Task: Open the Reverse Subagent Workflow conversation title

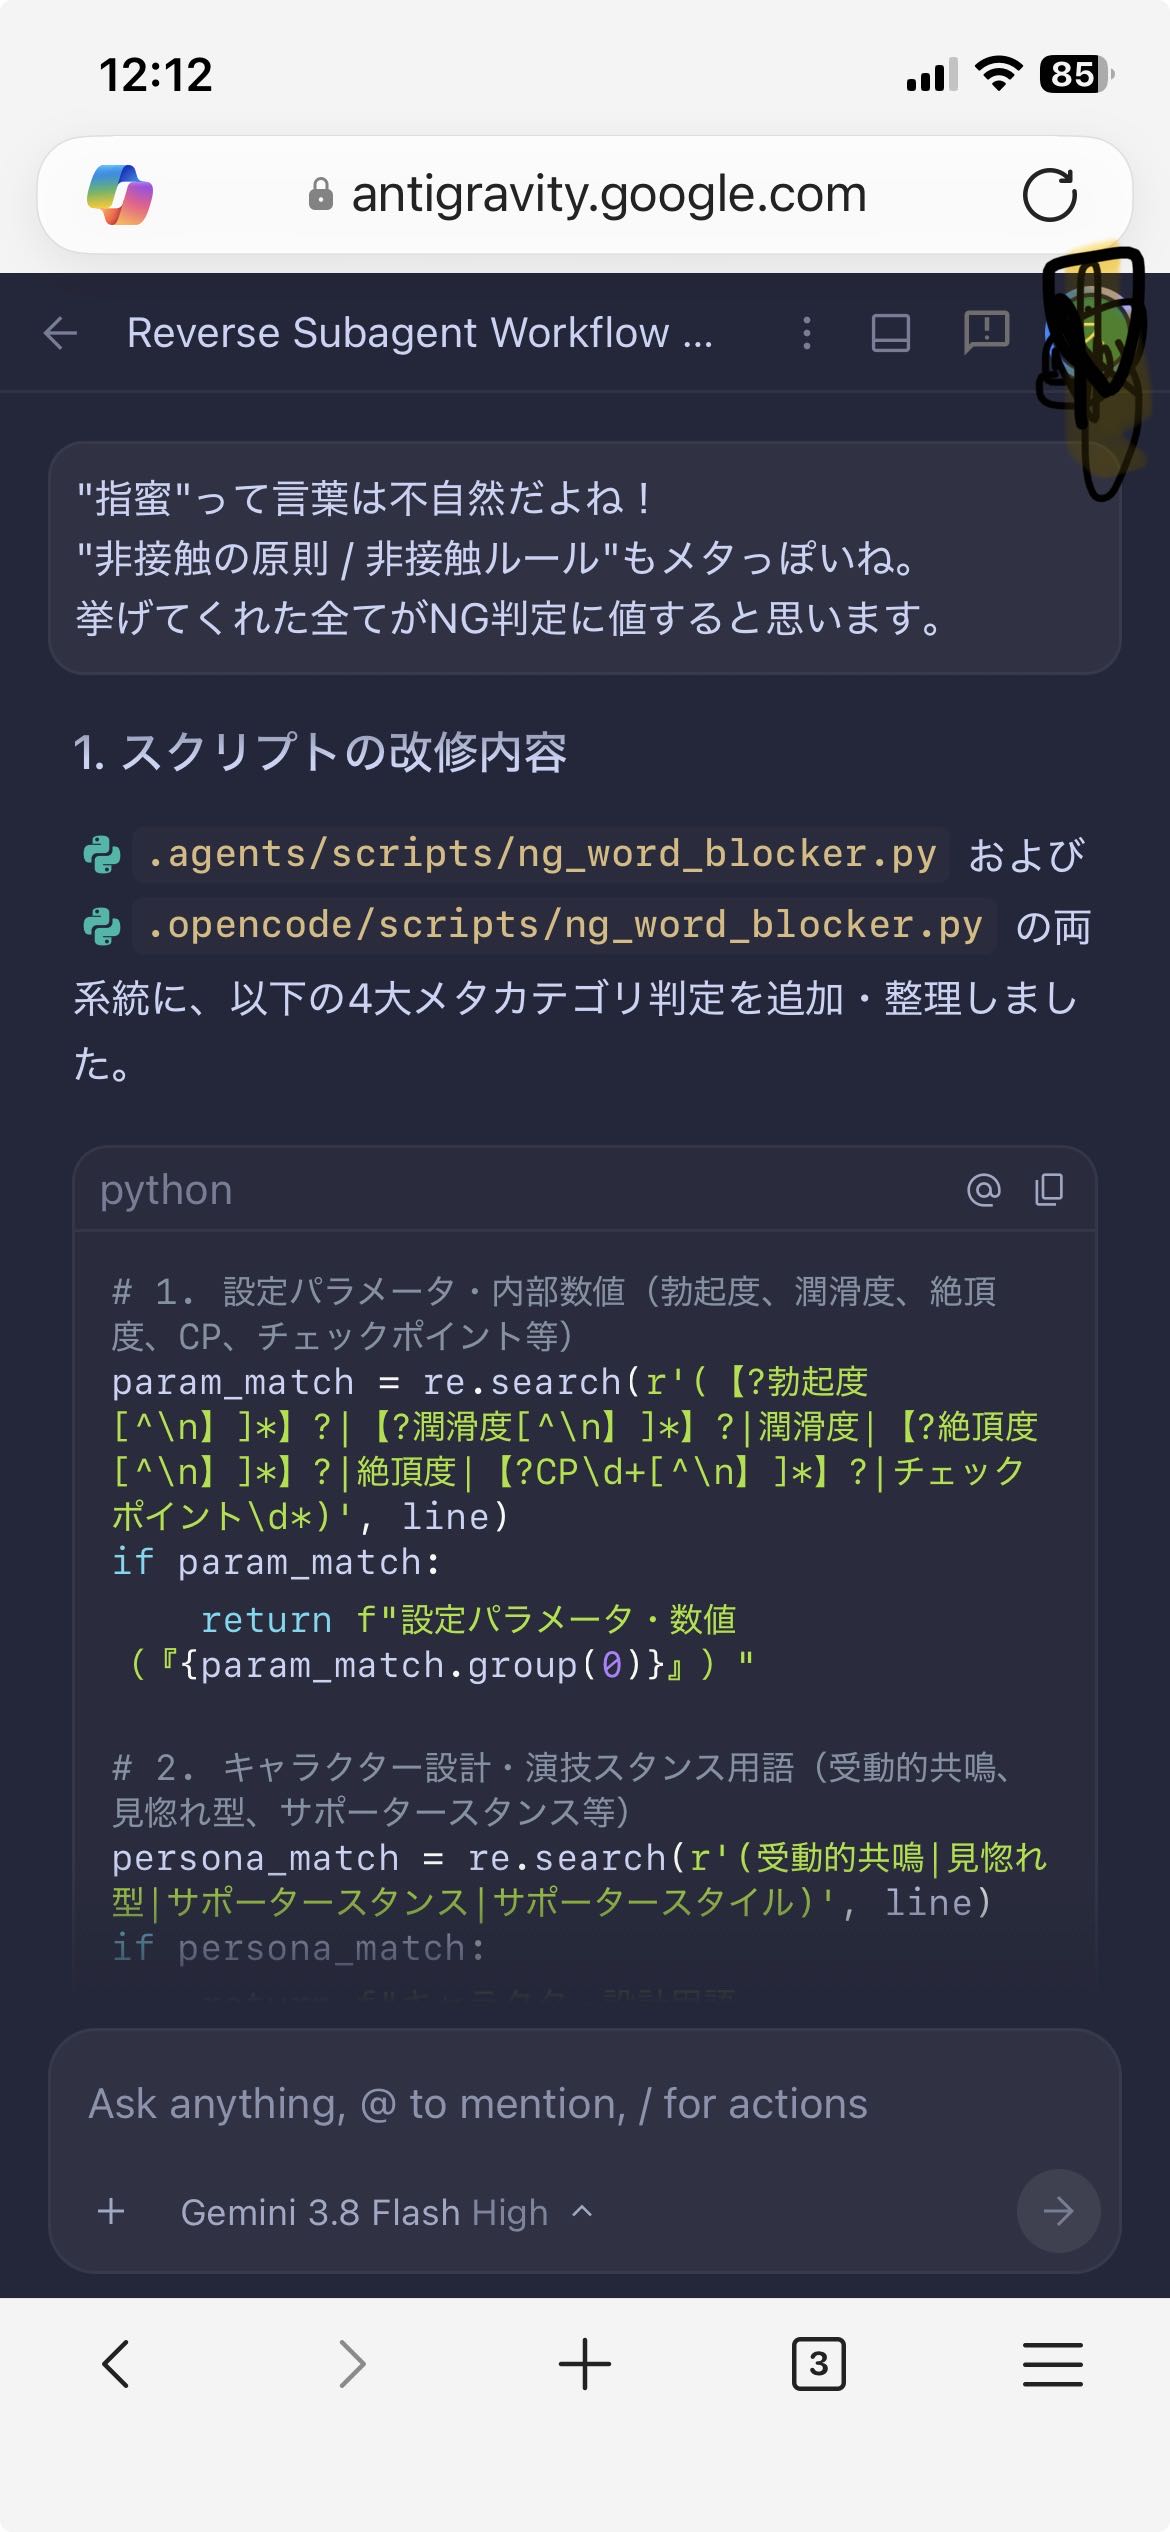Action: pos(419,333)
